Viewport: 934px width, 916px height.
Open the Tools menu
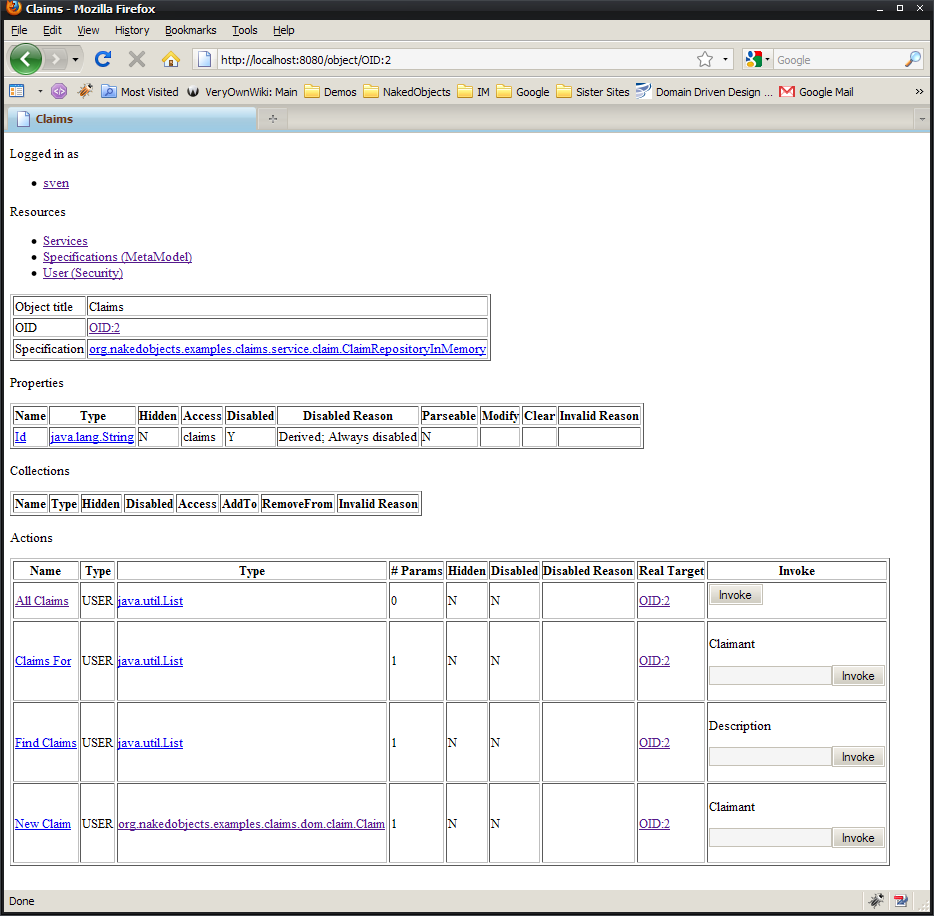[245, 30]
